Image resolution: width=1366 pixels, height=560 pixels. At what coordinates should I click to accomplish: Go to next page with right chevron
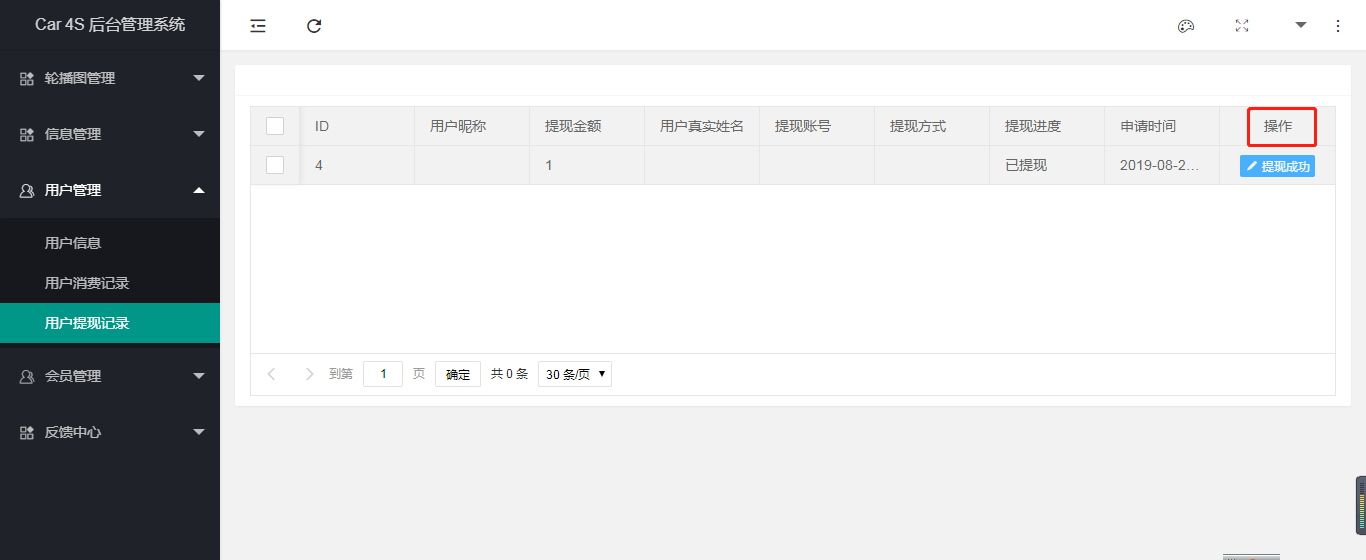click(x=309, y=374)
